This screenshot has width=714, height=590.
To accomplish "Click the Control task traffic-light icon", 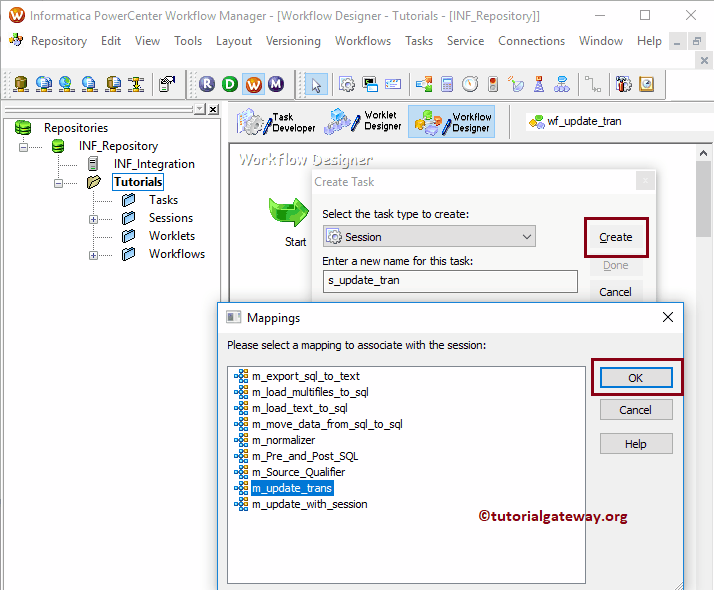I will (x=493, y=84).
